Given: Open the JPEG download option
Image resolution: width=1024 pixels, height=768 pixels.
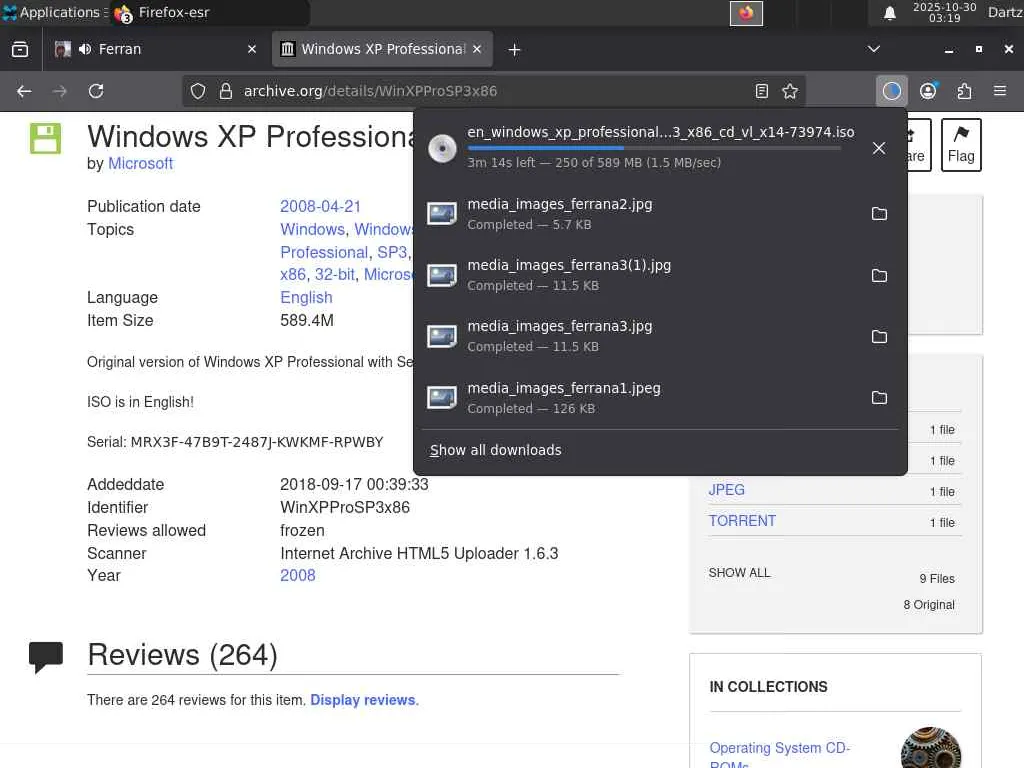Looking at the screenshot, I should click(726, 490).
